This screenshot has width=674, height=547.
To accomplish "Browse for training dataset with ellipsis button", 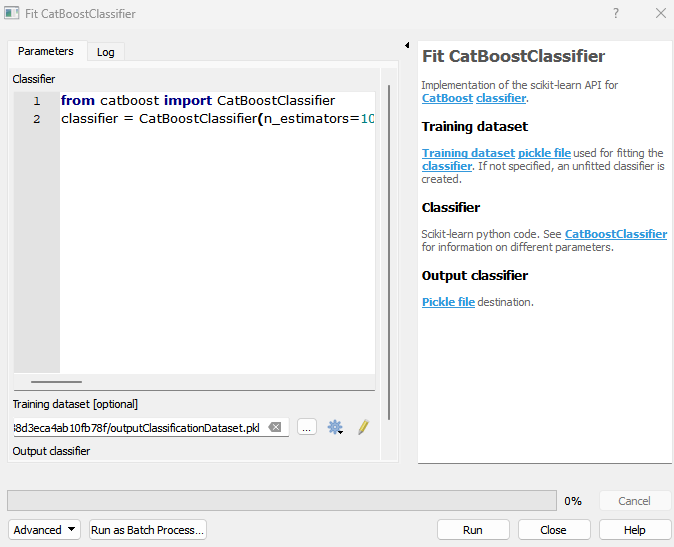I will coord(306,427).
